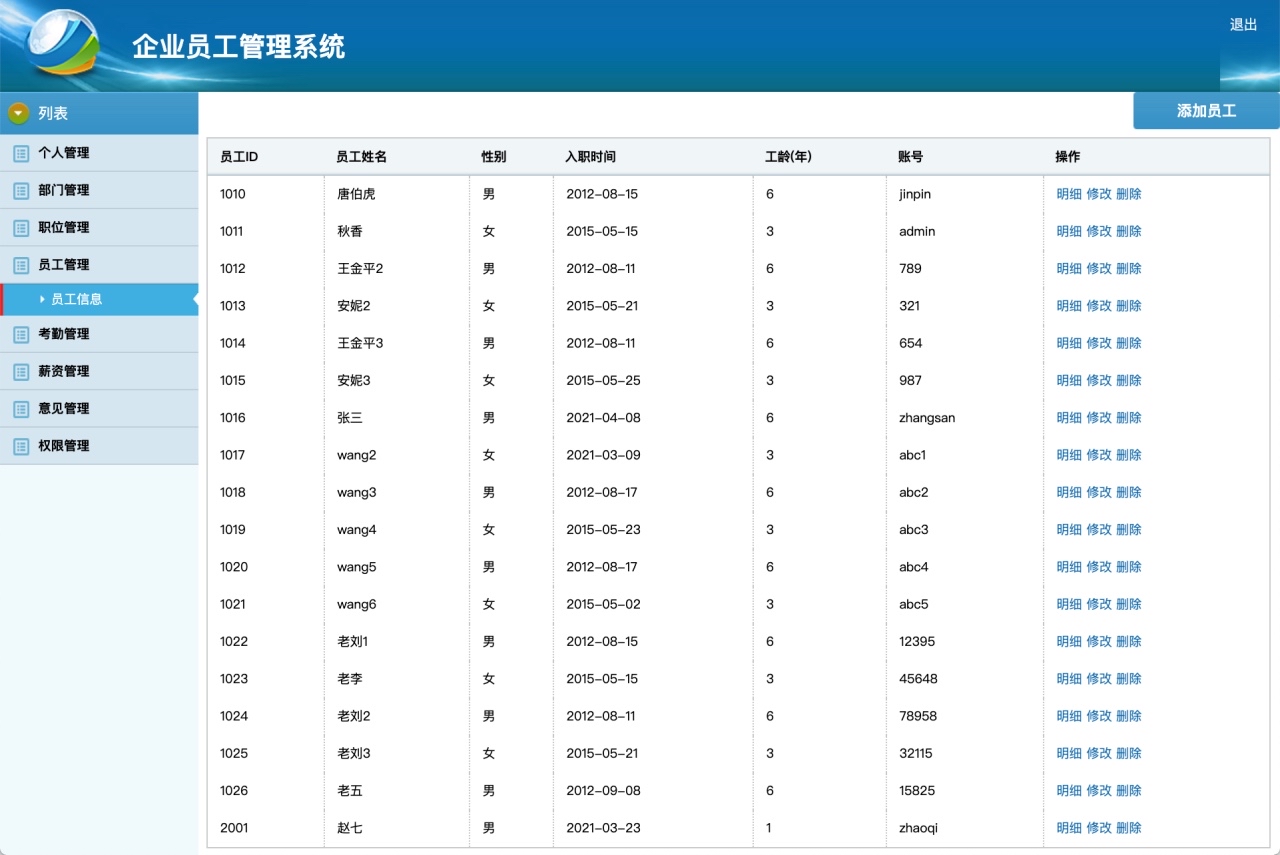Click the 退出 logout link
This screenshot has height=855, width=1280.
coord(1243,25)
